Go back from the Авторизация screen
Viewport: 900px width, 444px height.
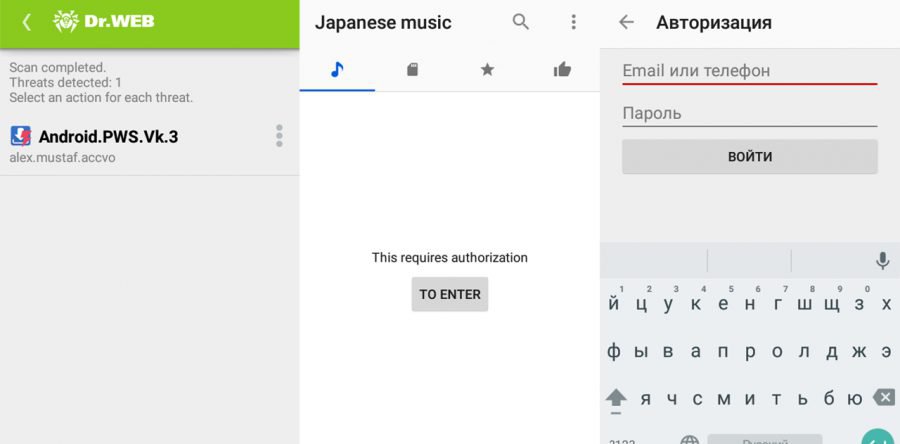[x=626, y=22]
